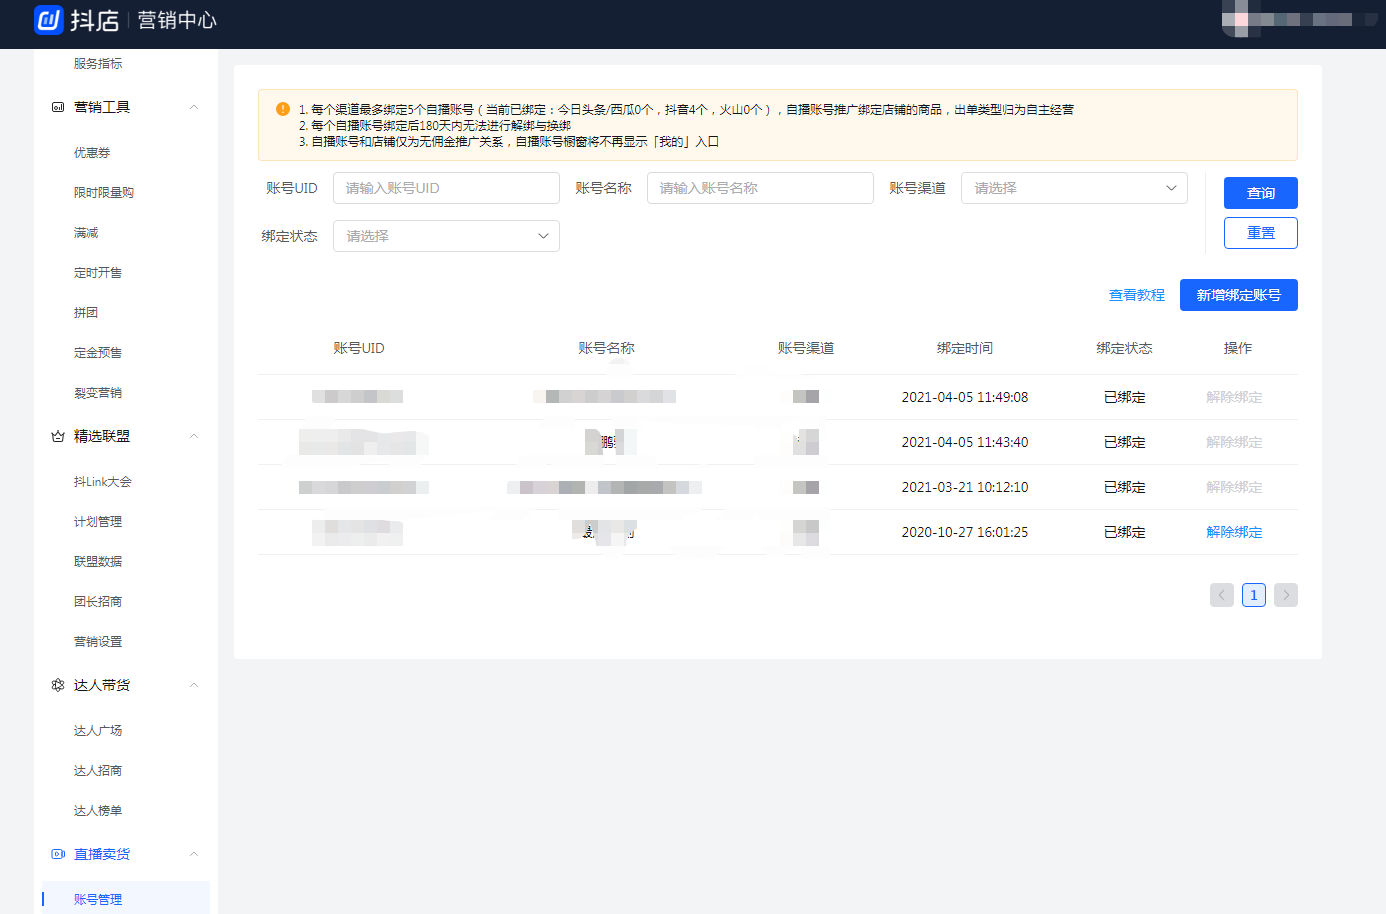Open 裂变营销 menu item
This screenshot has width=1386, height=914.
click(98, 393)
